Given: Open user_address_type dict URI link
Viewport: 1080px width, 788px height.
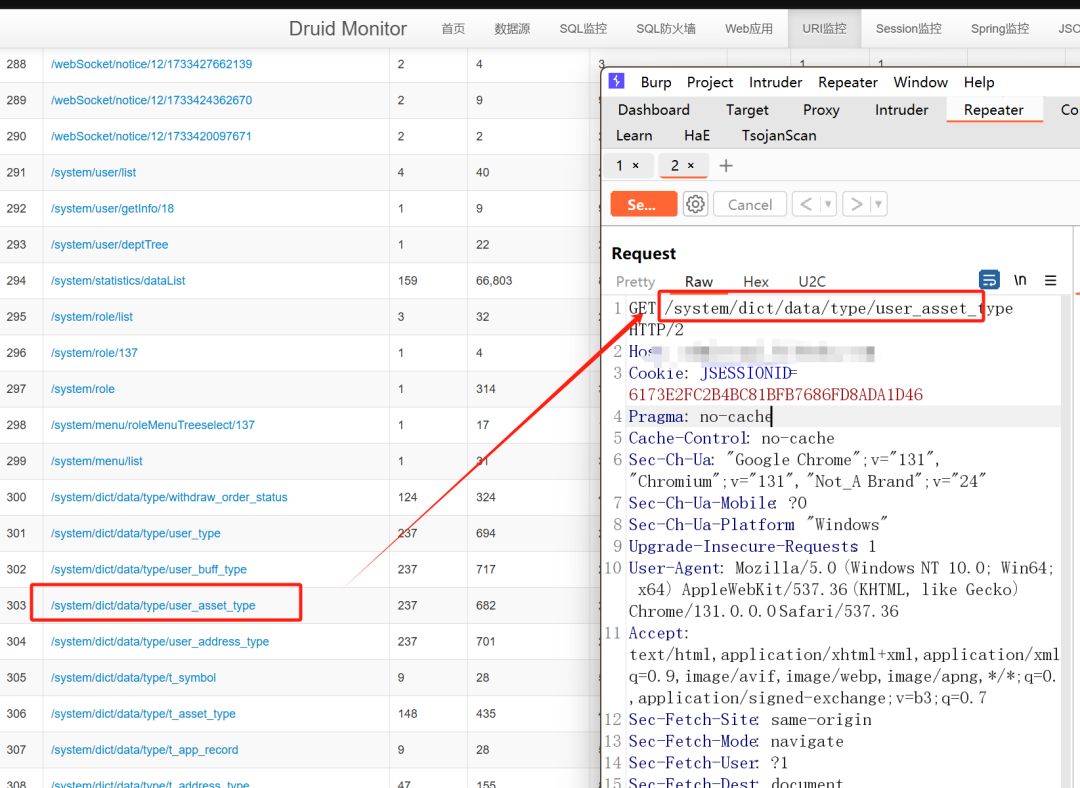Looking at the screenshot, I should (x=160, y=641).
